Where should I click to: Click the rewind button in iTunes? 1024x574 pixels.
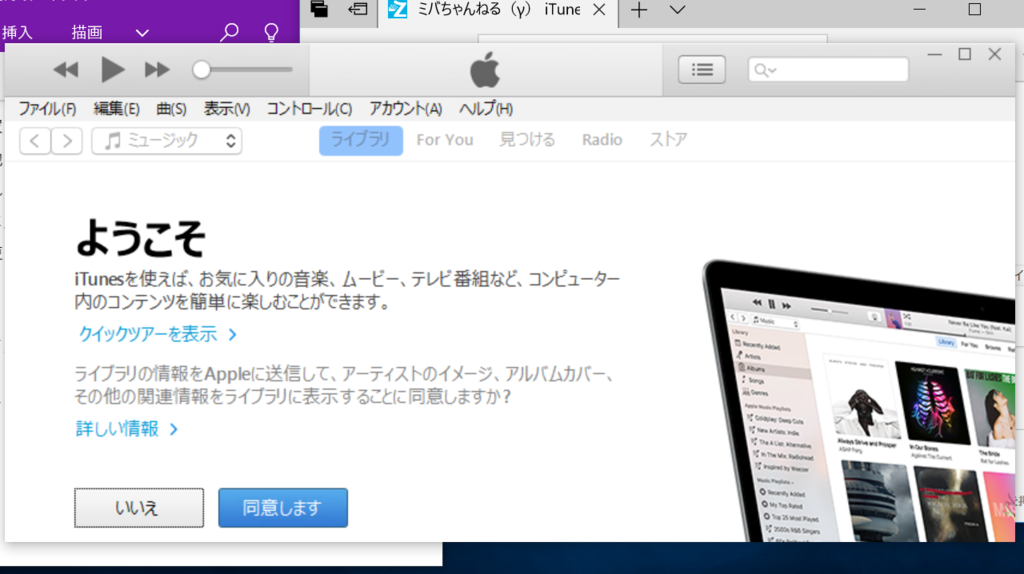(x=66, y=69)
